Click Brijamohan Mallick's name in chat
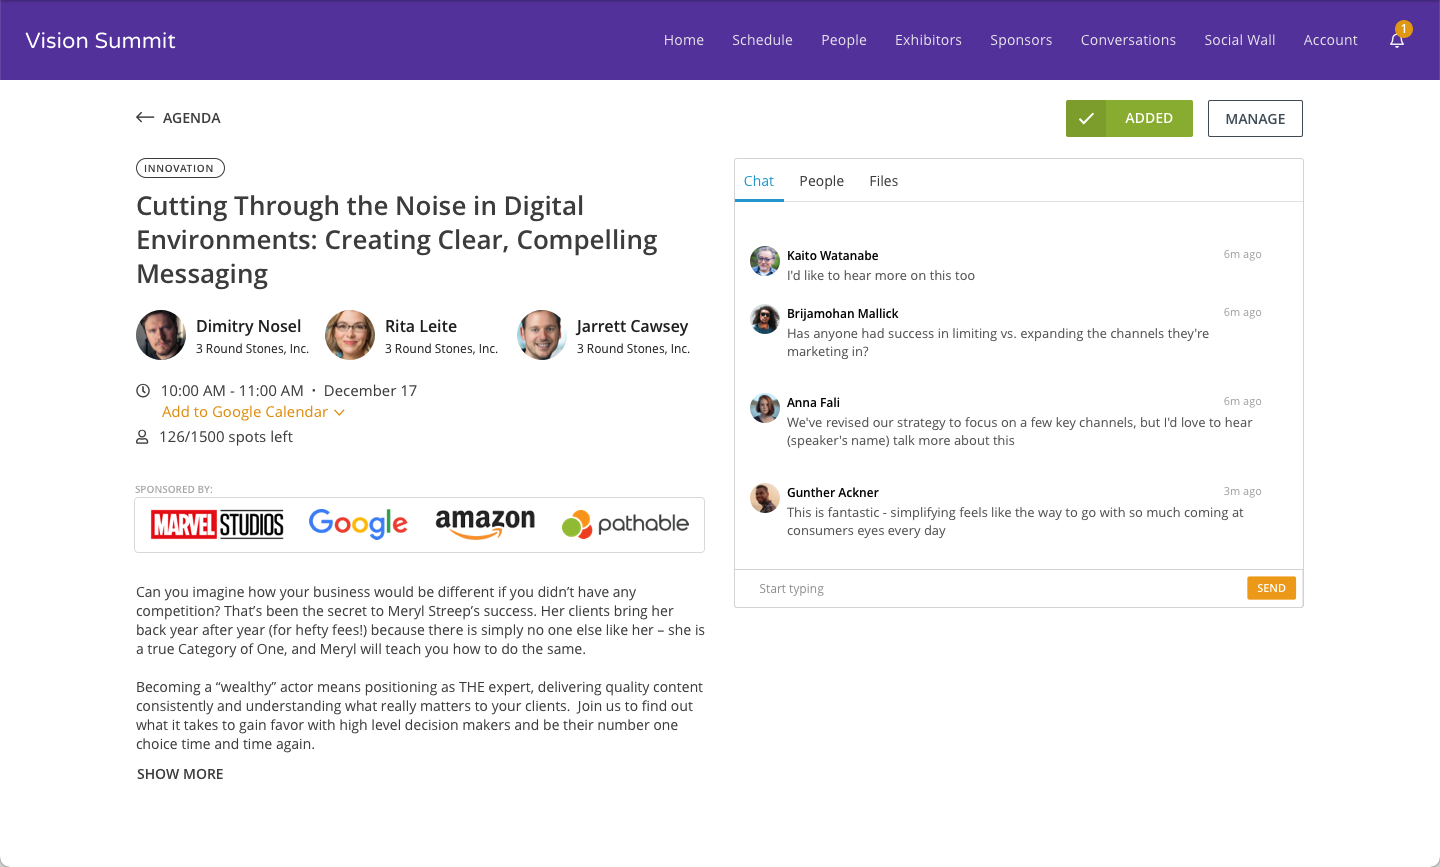Screen dimensions: 1440x867 [842, 313]
